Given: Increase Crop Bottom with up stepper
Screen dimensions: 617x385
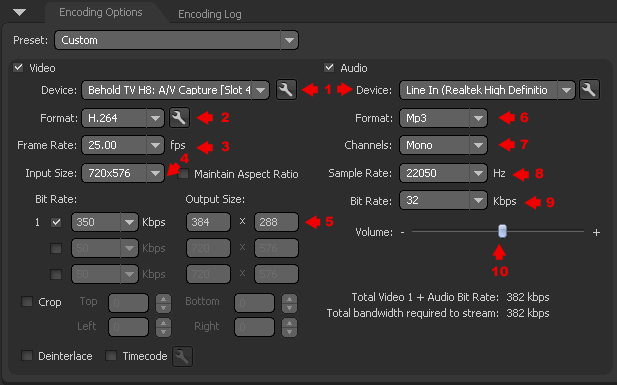Looking at the screenshot, I should click(x=289, y=299).
